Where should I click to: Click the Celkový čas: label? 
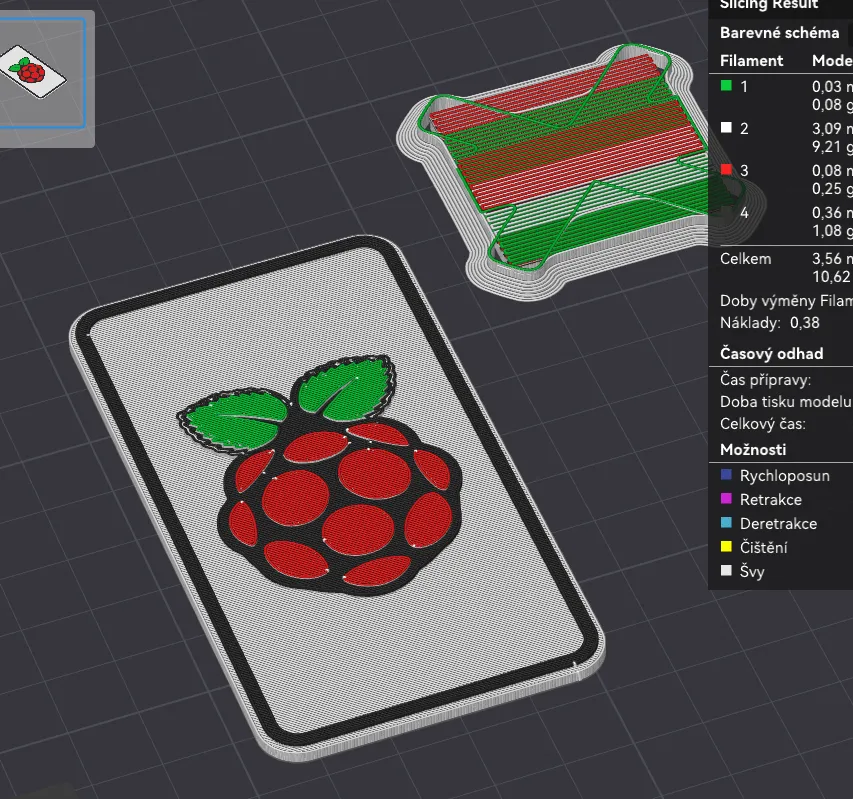(763, 424)
